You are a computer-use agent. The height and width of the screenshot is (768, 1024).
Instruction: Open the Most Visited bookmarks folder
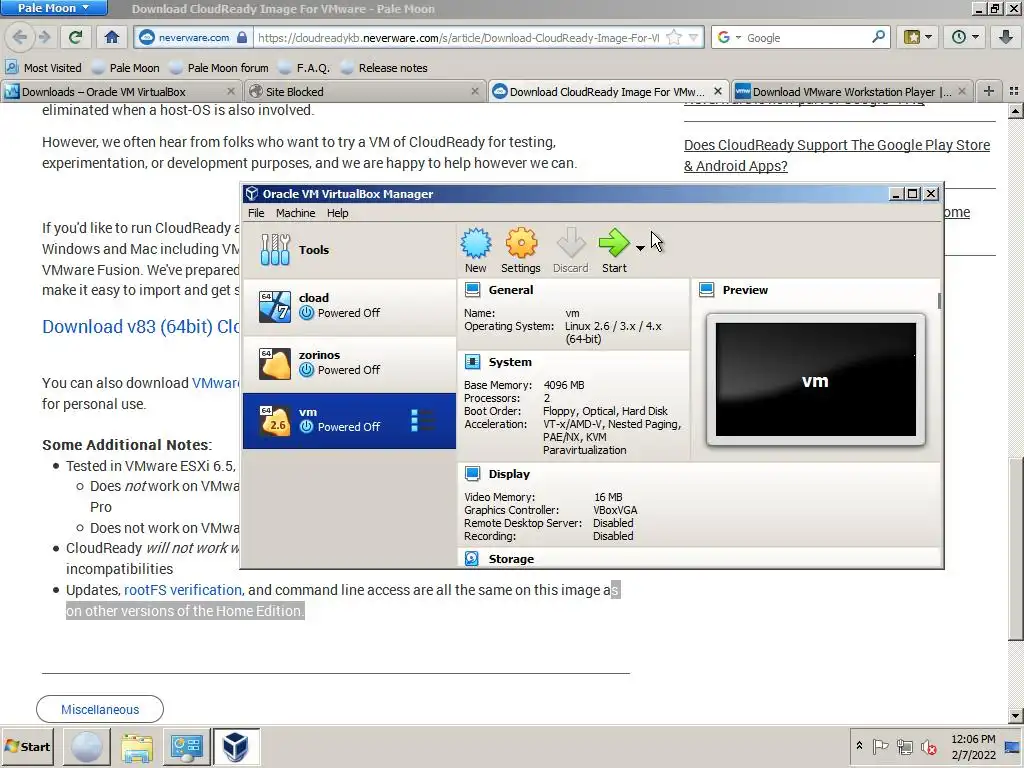pos(43,68)
